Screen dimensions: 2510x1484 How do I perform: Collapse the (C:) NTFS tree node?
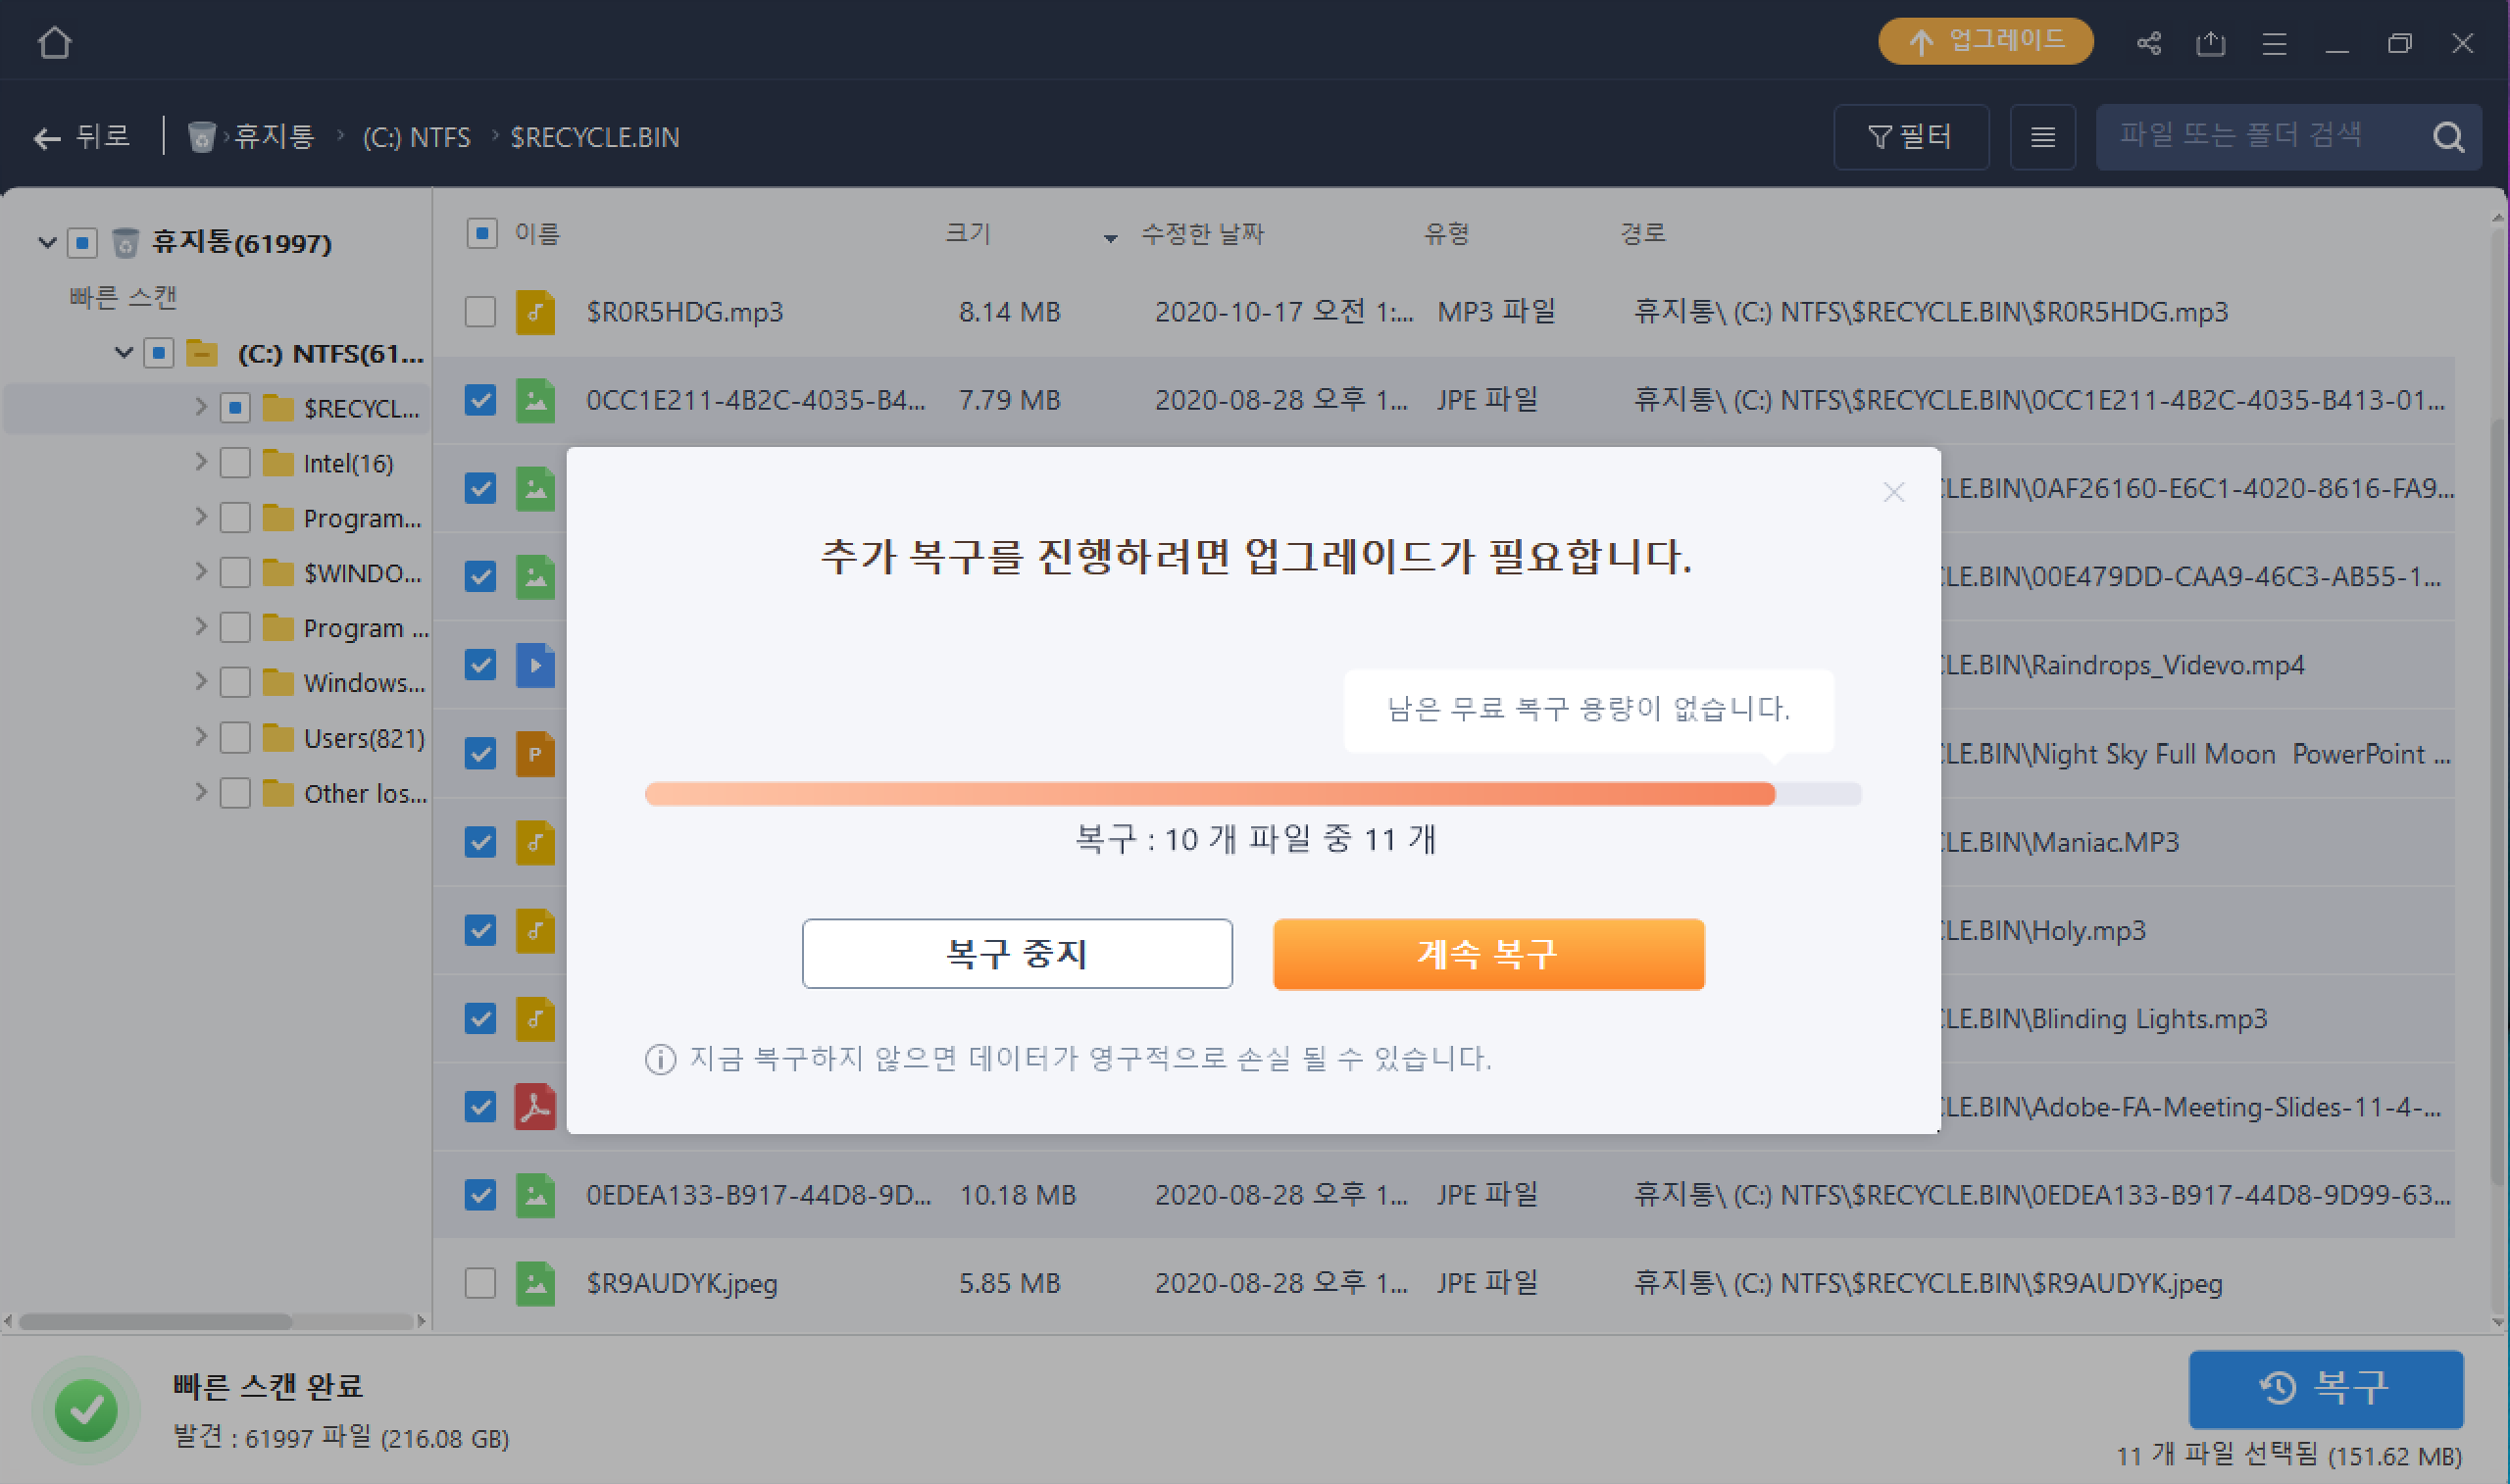click(123, 353)
